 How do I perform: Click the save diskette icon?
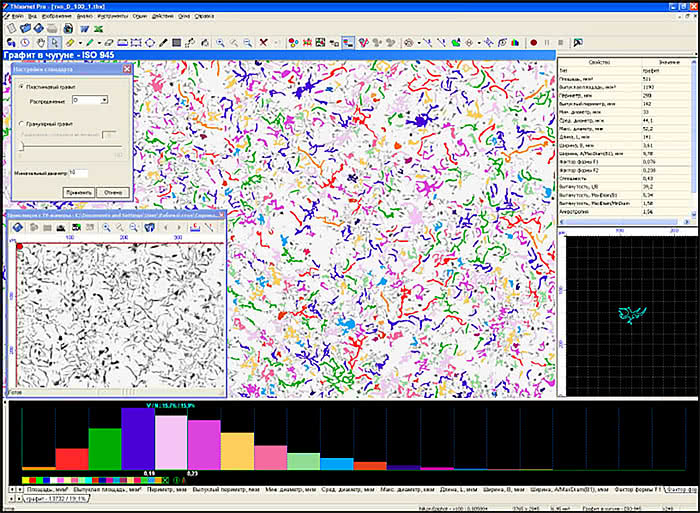pyautogui.click(x=38, y=29)
